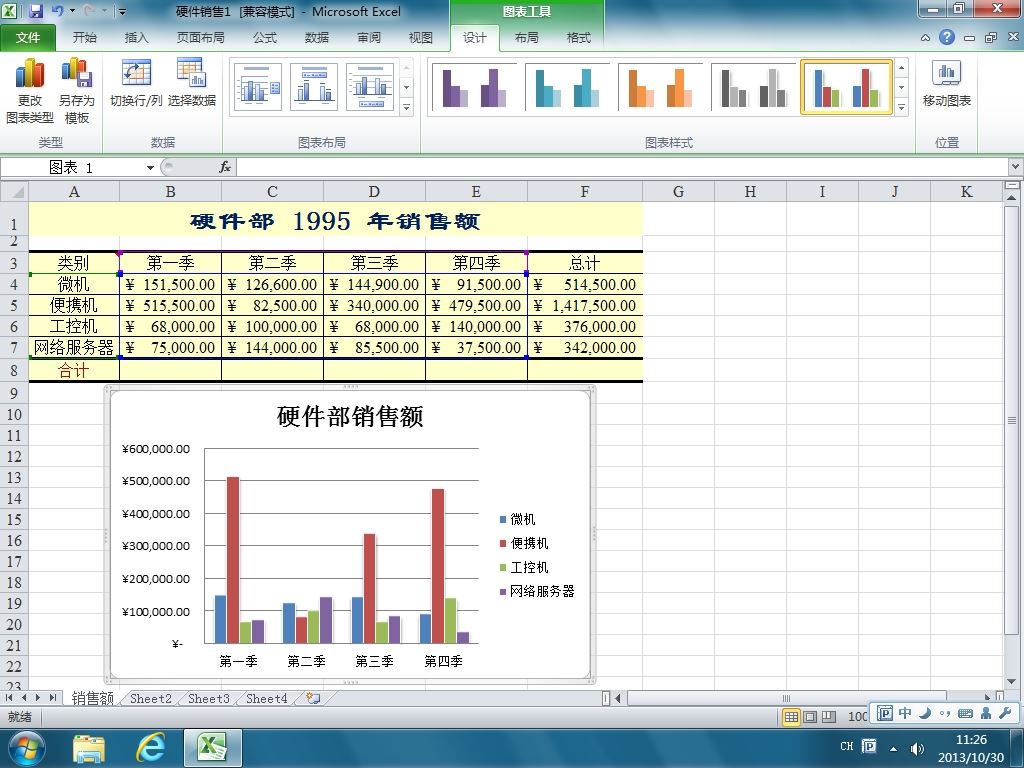Apply purple chart style
This screenshot has height=768, width=1024.
coord(474,88)
